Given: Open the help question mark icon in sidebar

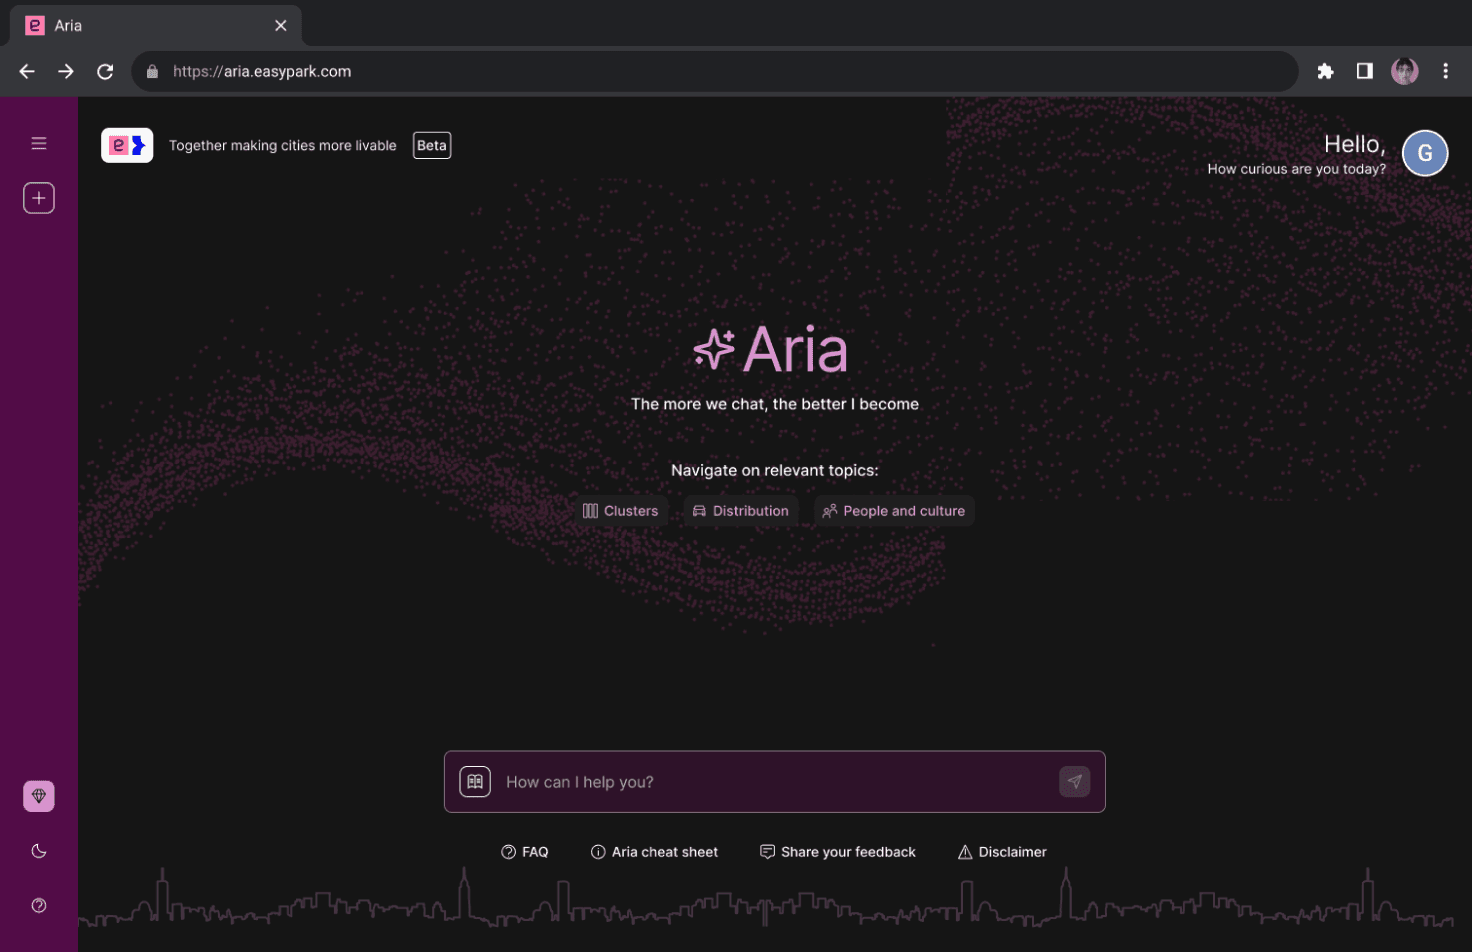Looking at the screenshot, I should pos(39,906).
